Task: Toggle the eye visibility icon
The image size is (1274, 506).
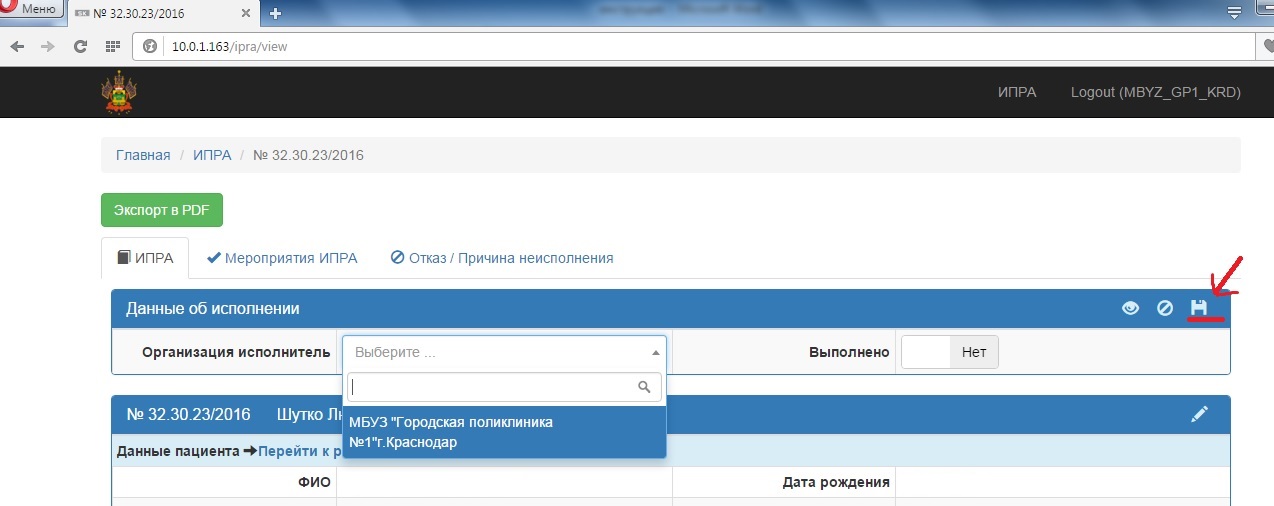Action: coord(1131,308)
